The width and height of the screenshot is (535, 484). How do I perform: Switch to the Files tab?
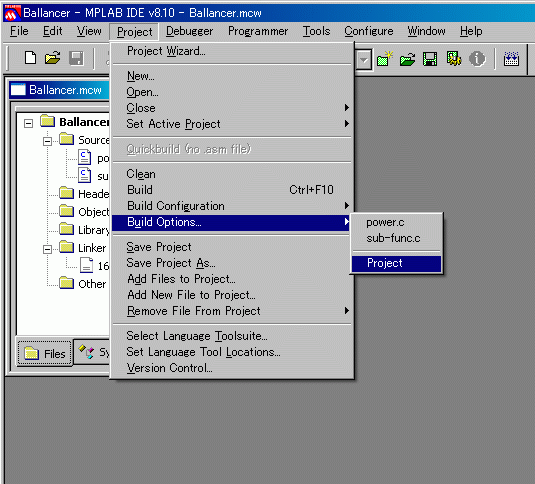tap(45, 353)
